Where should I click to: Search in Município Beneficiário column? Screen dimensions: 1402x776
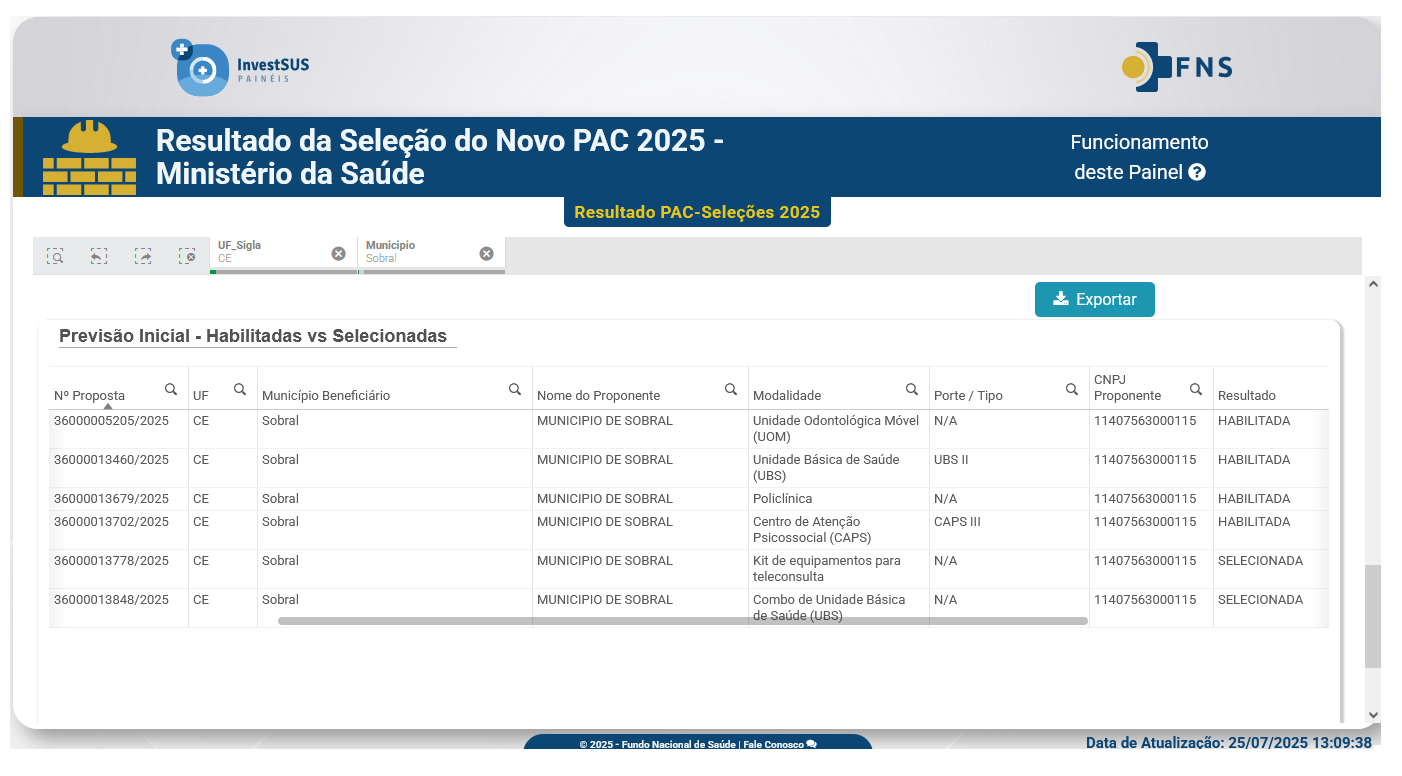point(515,389)
